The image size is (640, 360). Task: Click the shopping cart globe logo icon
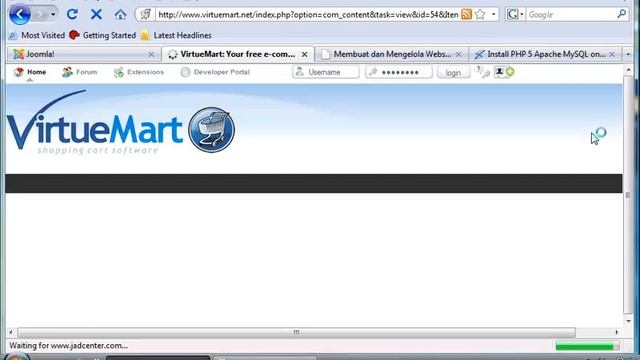point(211,130)
